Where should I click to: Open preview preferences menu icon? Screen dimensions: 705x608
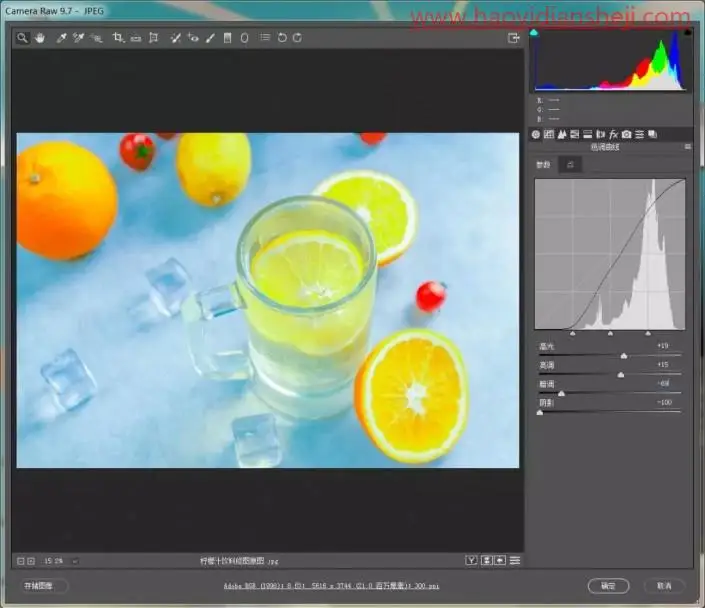[x=515, y=560]
